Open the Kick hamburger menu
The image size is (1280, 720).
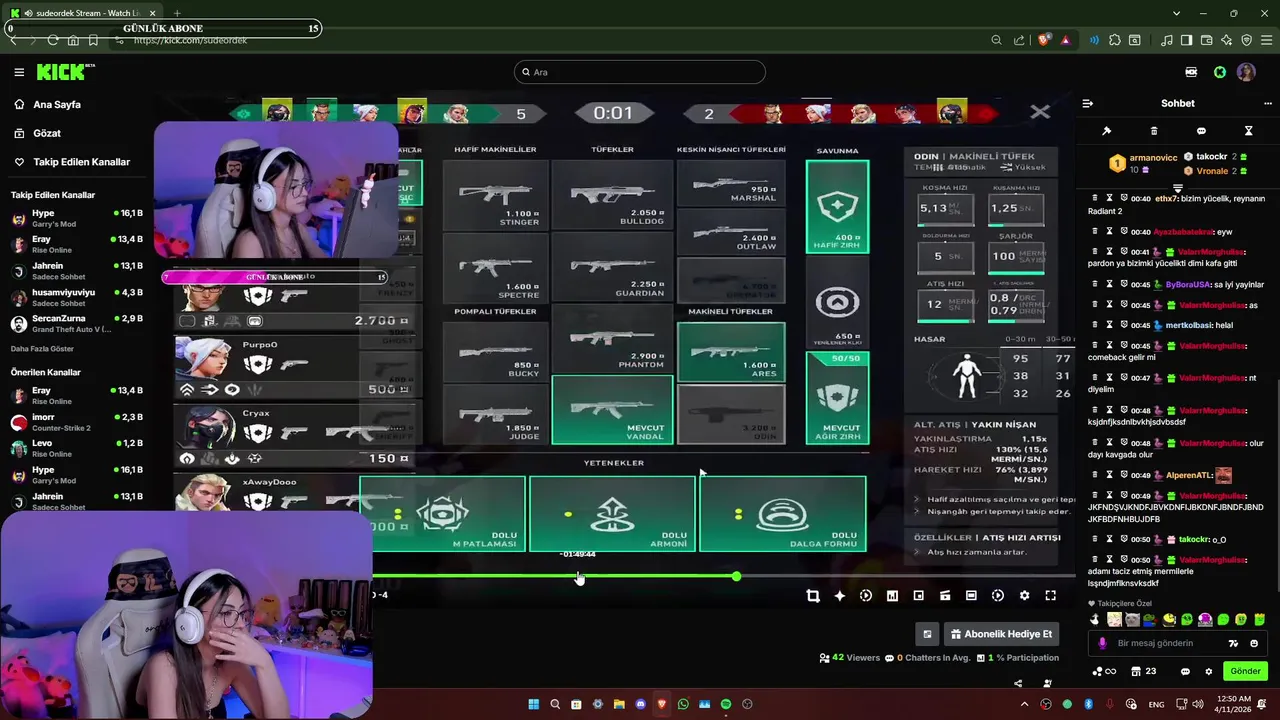click(x=19, y=72)
